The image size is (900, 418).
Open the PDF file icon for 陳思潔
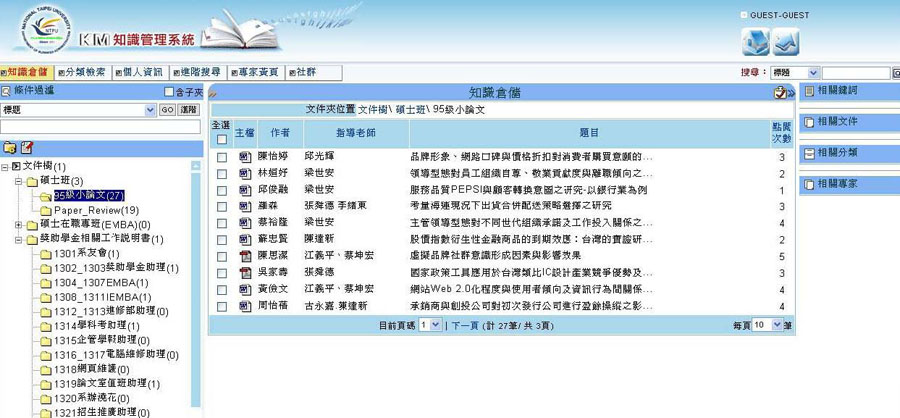(244, 256)
